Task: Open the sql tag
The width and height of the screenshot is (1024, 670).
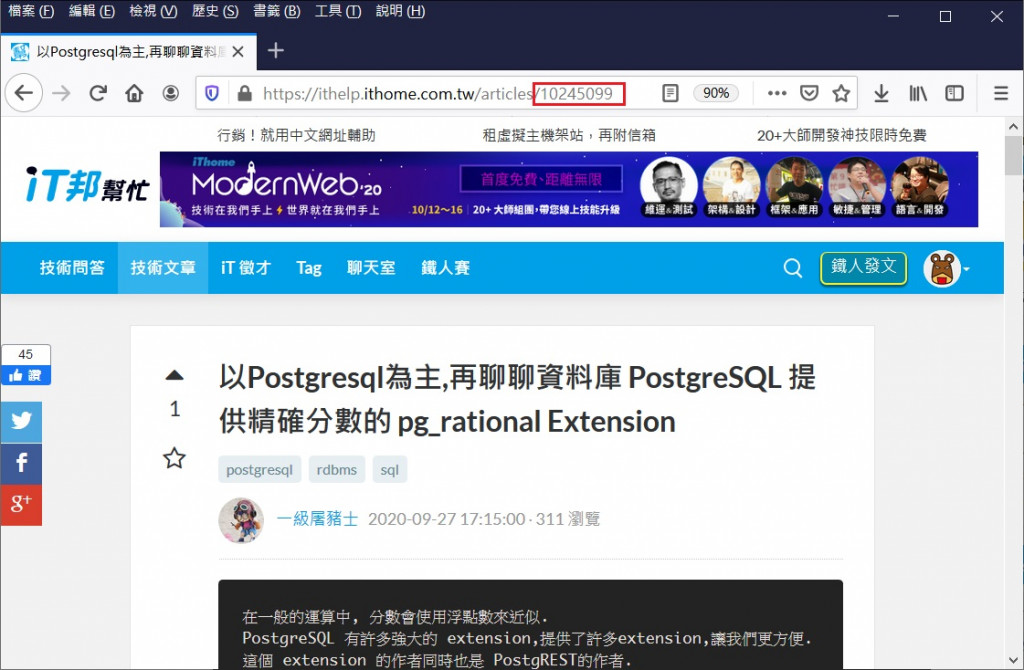Action: (390, 470)
